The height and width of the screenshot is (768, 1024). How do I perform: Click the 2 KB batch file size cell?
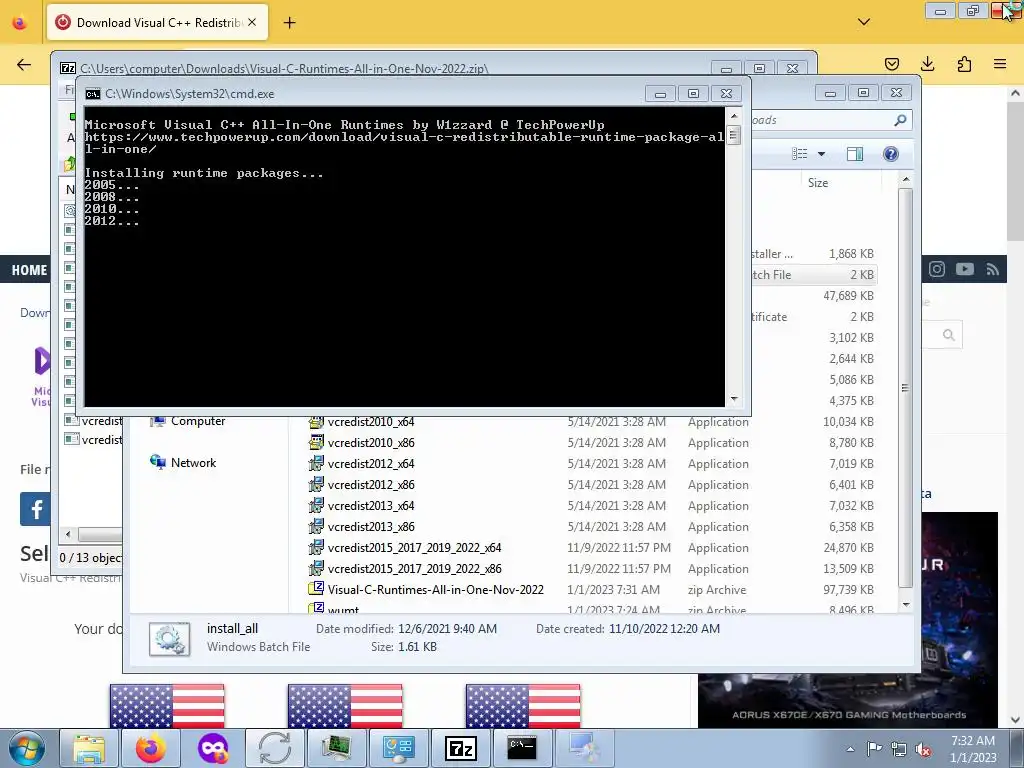861,275
